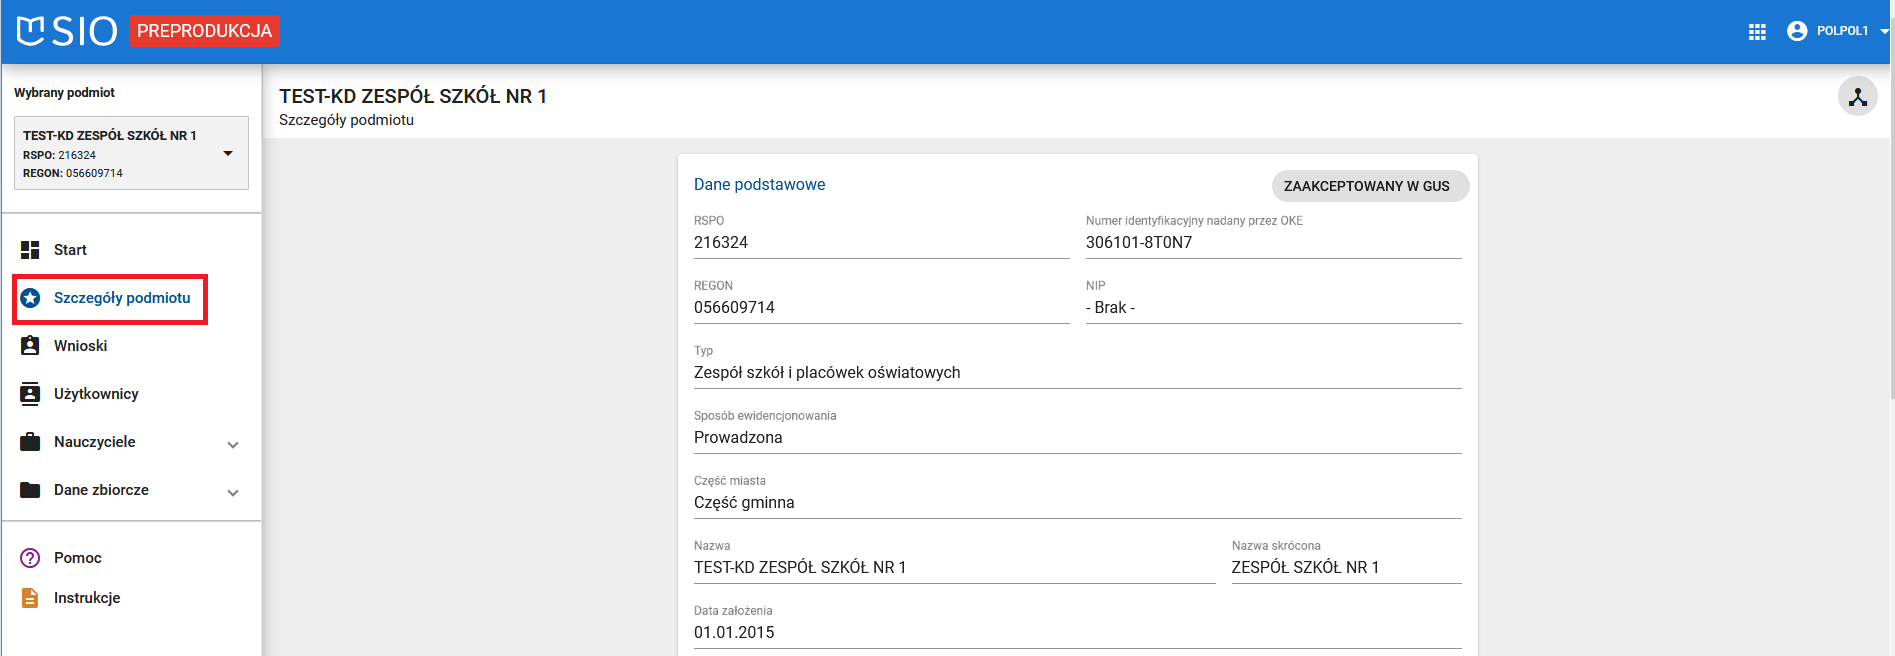Click the Nazwa field TEST-KD ZESPÓŁ SZKÓŁ
The height and width of the screenshot is (656, 1895).
(955, 568)
